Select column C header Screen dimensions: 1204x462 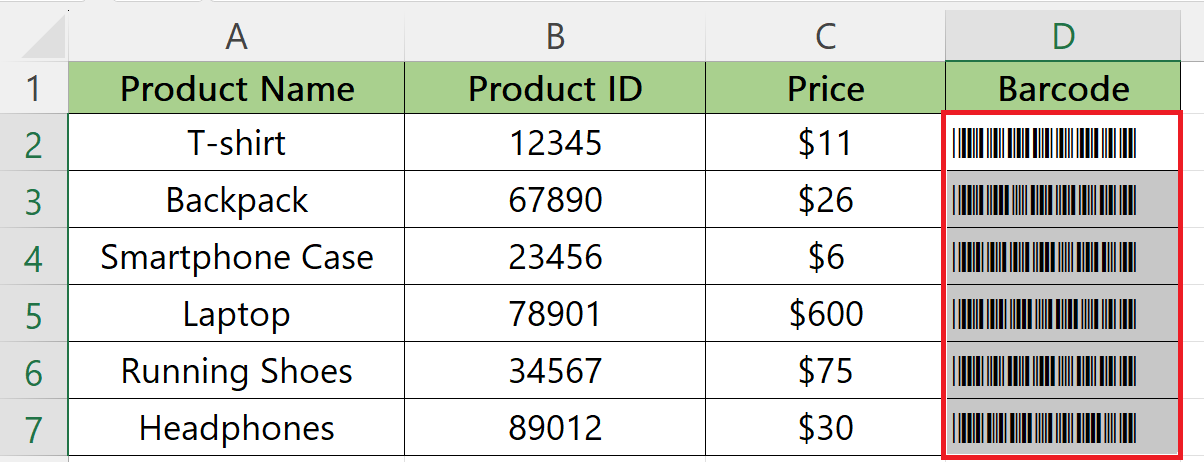coord(825,37)
